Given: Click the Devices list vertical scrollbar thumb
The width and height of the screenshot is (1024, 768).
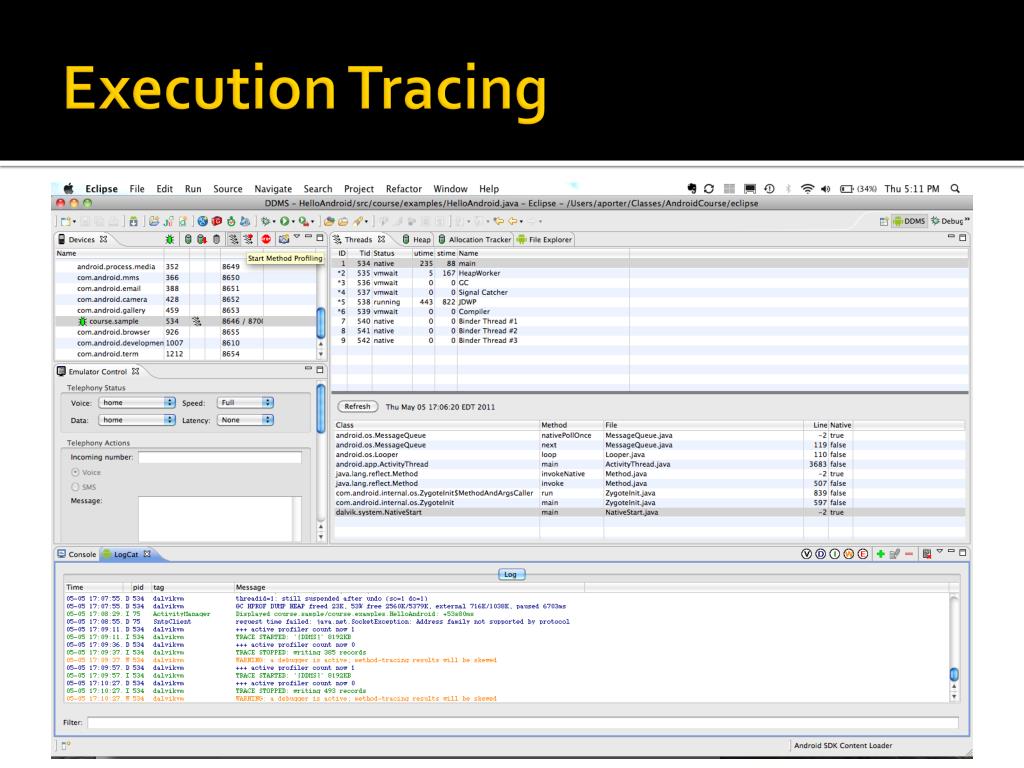Looking at the screenshot, I should [321, 322].
